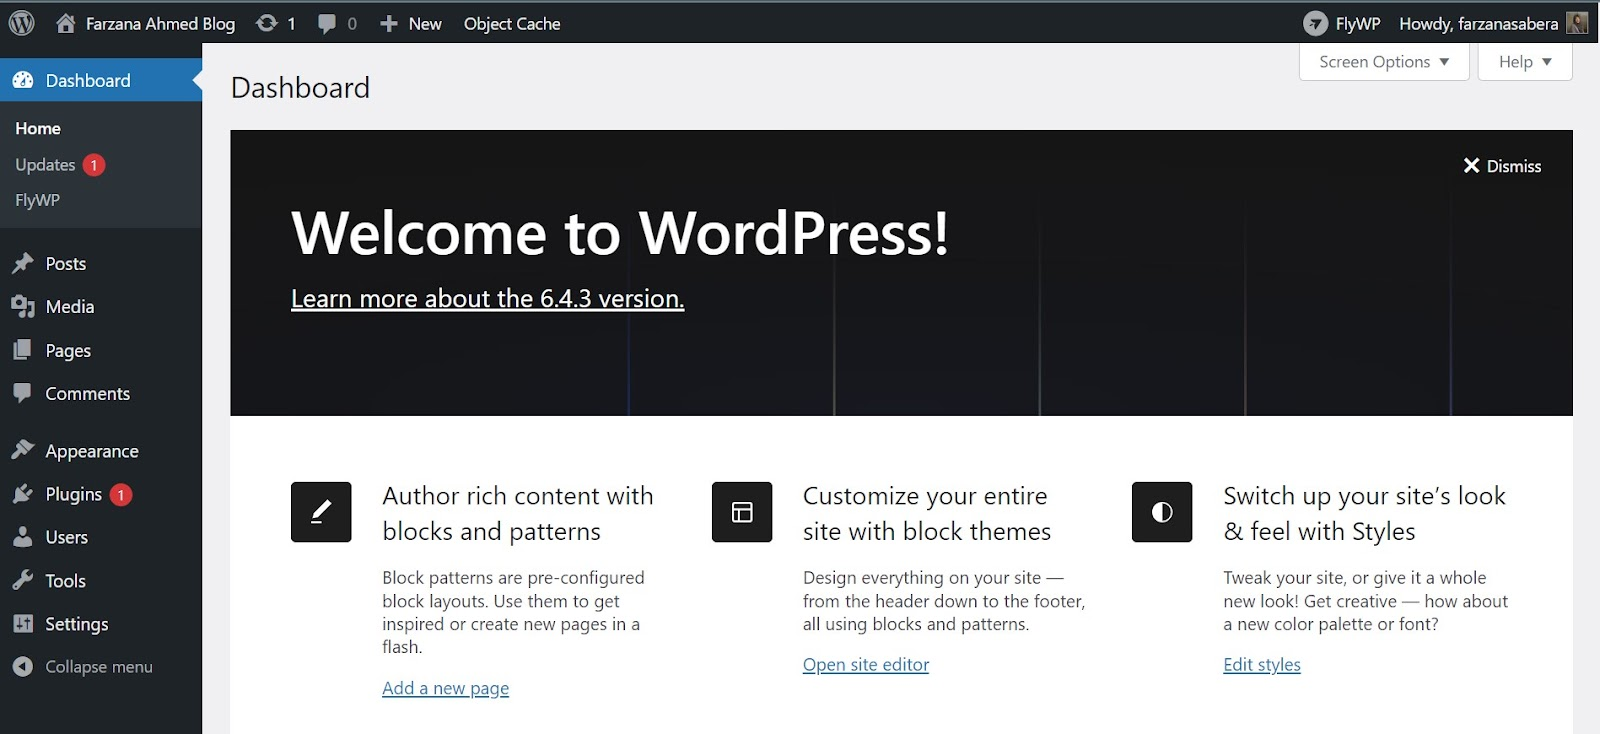Open the Media library menu item
1600x734 pixels.
pyautogui.click(x=69, y=307)
